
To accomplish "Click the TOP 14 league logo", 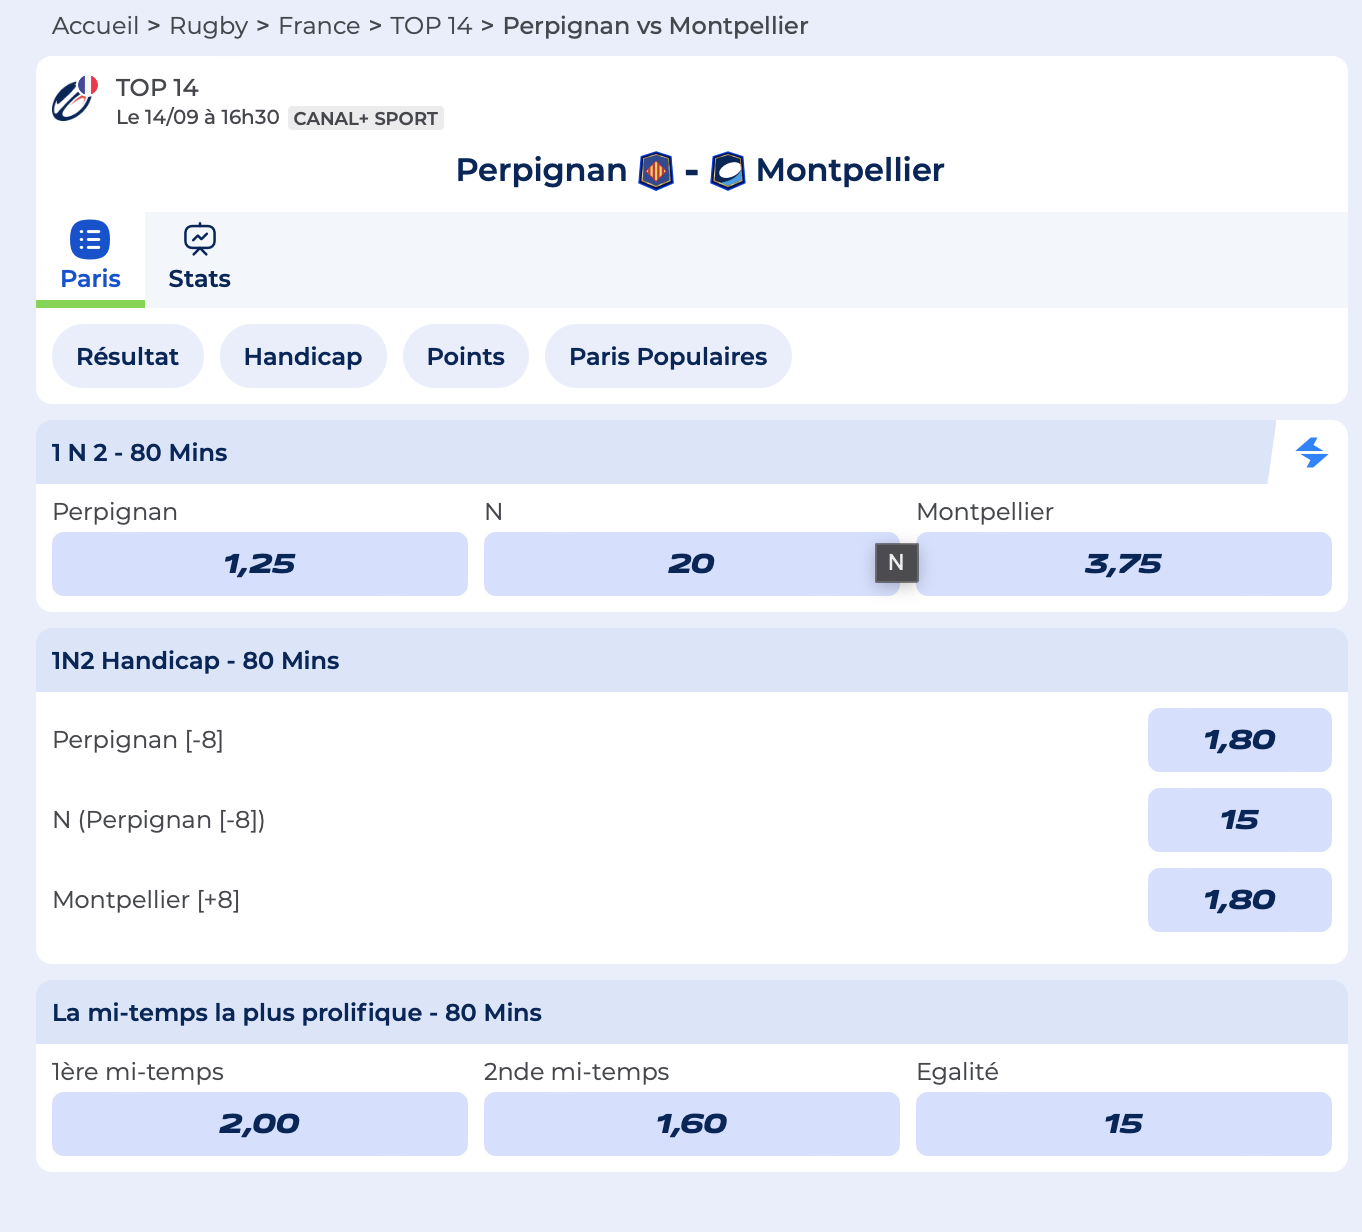I will pos(75,98).
